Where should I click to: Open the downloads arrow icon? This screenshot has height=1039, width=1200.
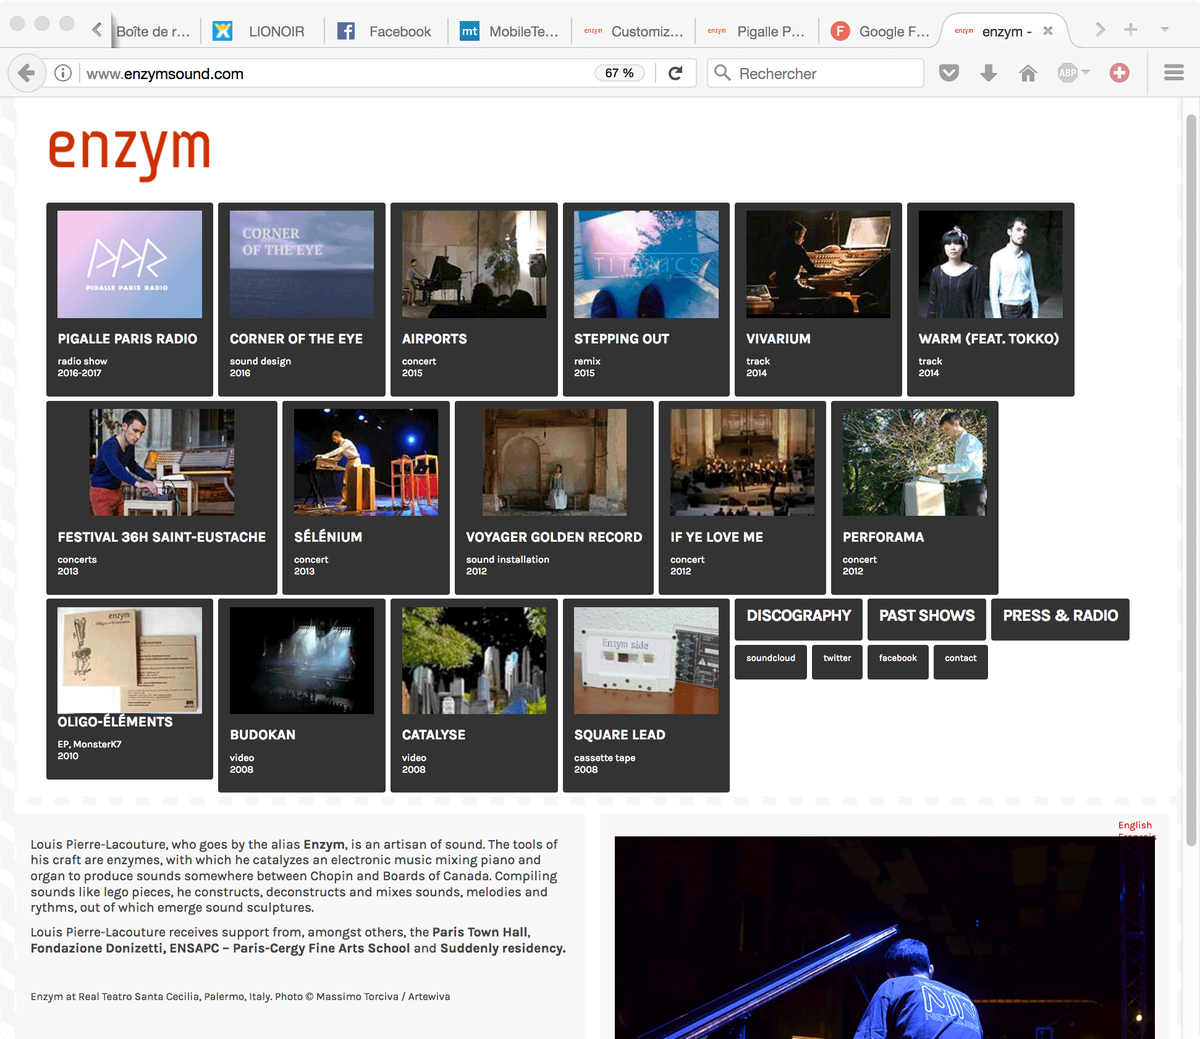988,73
